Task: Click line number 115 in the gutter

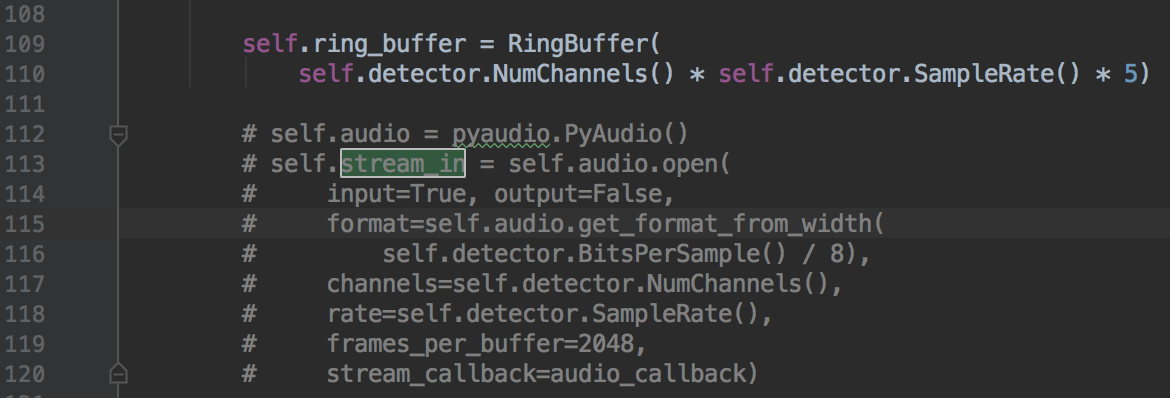Action: (x=25, y=223)
